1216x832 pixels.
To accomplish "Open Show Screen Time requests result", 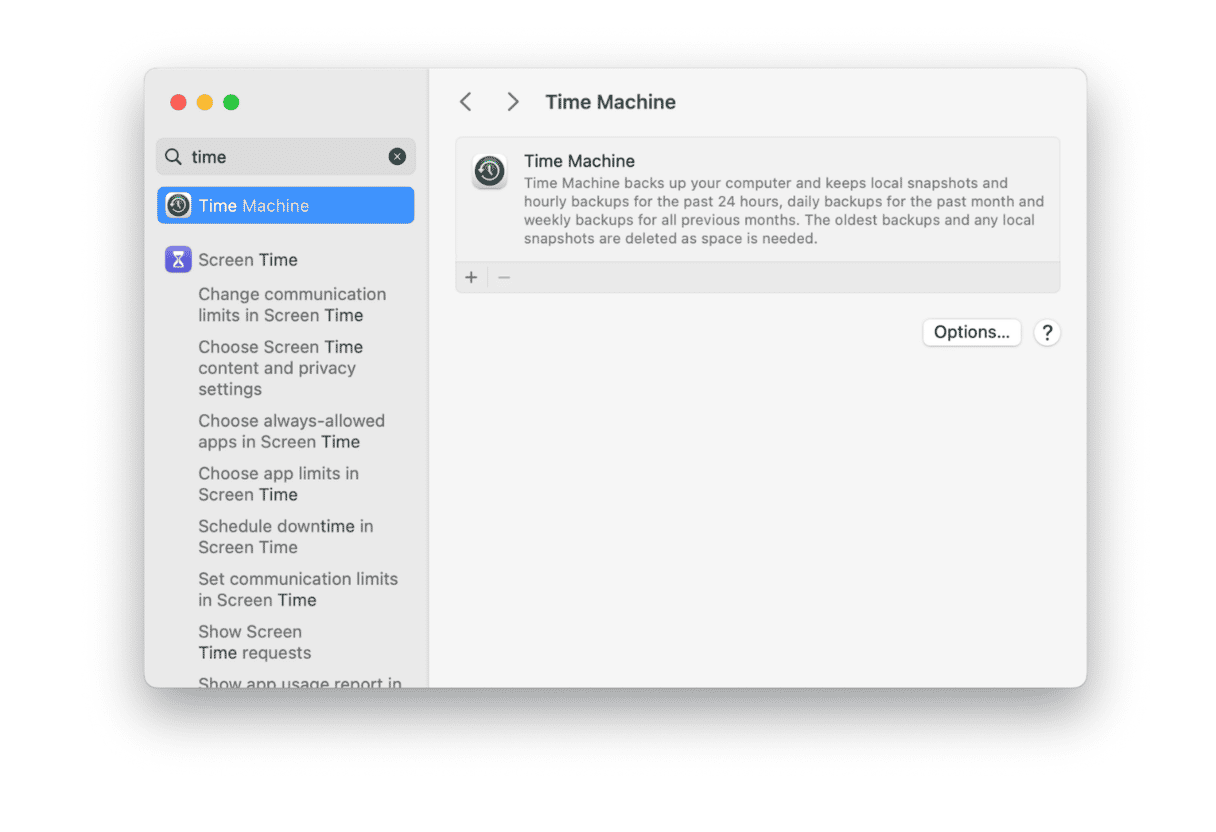I will (254, 642).
